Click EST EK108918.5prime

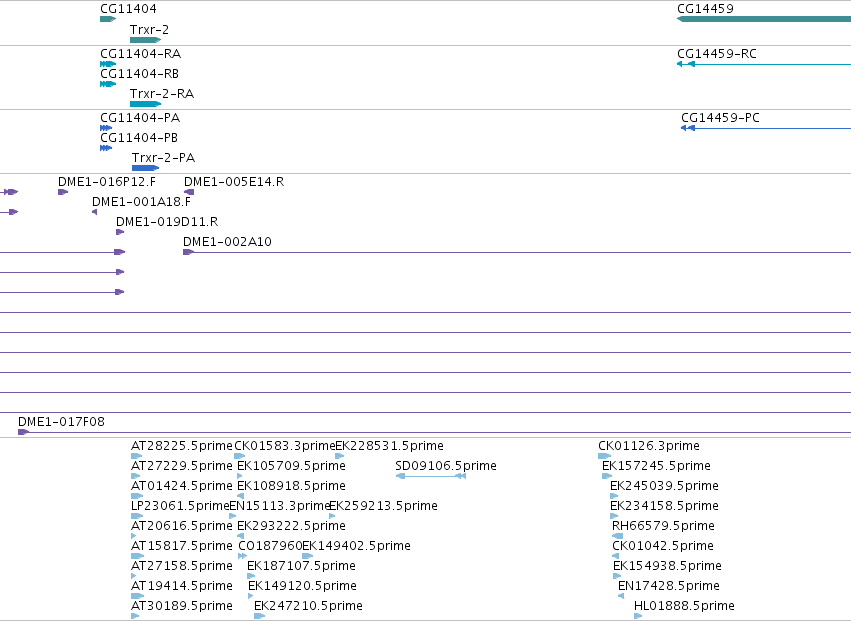pyautogui.click(x=291, y=486)
